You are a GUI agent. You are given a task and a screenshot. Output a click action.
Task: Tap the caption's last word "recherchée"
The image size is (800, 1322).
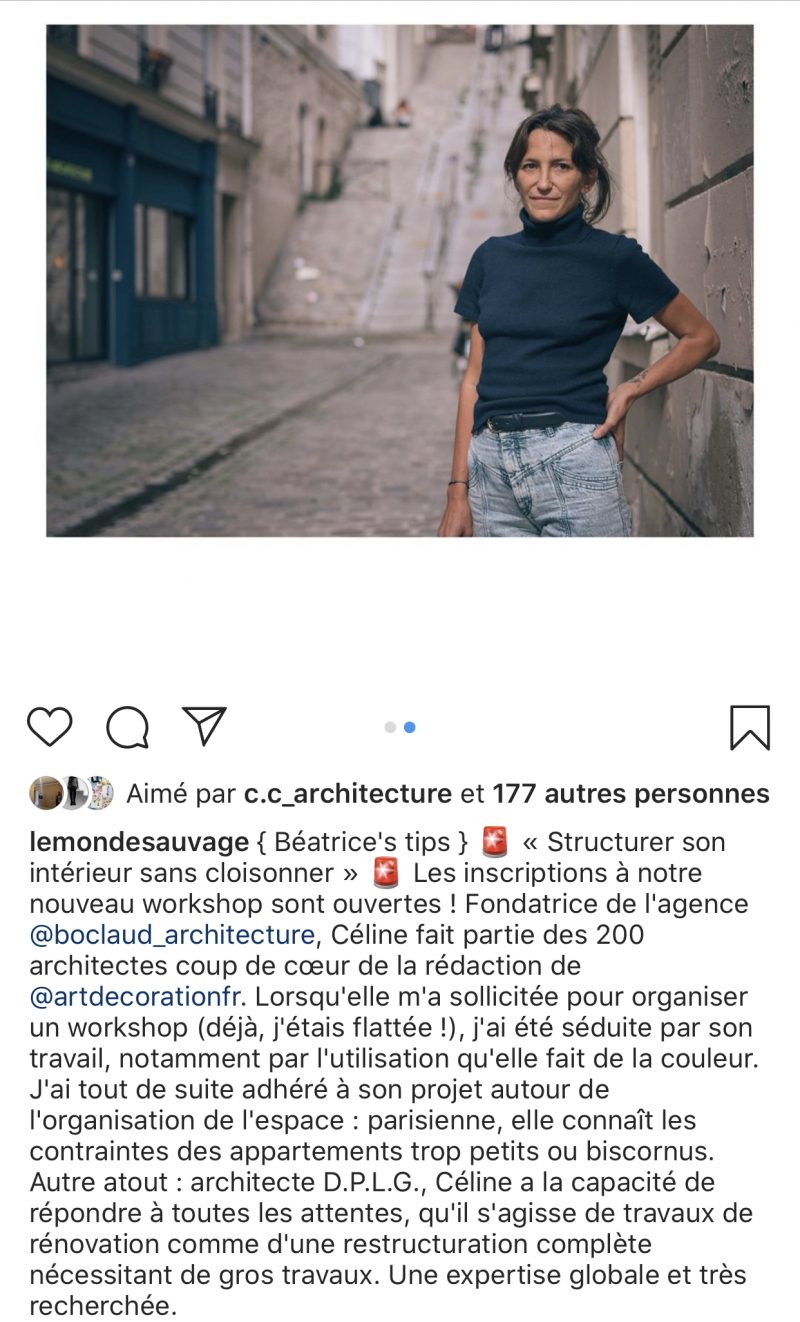pos(103,1307)
